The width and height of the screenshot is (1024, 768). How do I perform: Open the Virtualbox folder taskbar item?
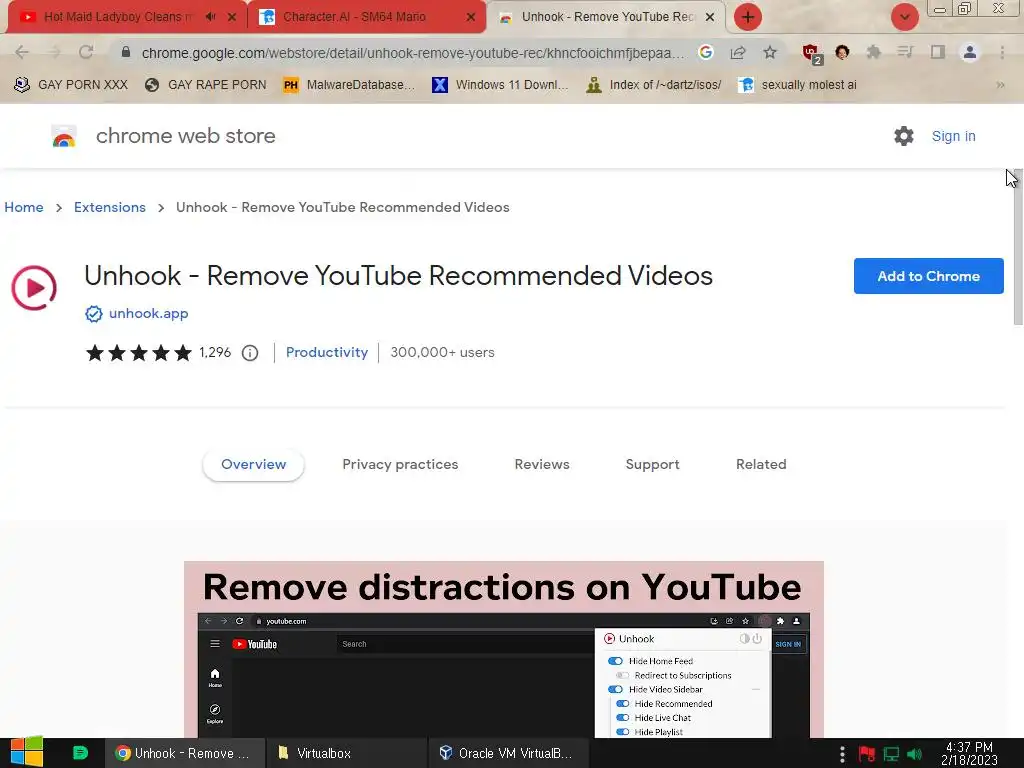tap(346, 753)
